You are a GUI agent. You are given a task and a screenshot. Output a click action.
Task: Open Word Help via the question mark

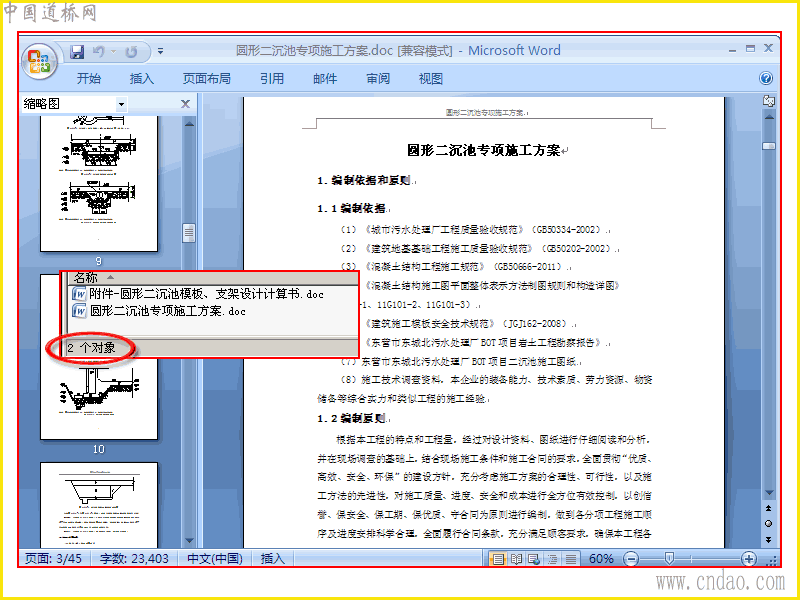coord(766,78)
